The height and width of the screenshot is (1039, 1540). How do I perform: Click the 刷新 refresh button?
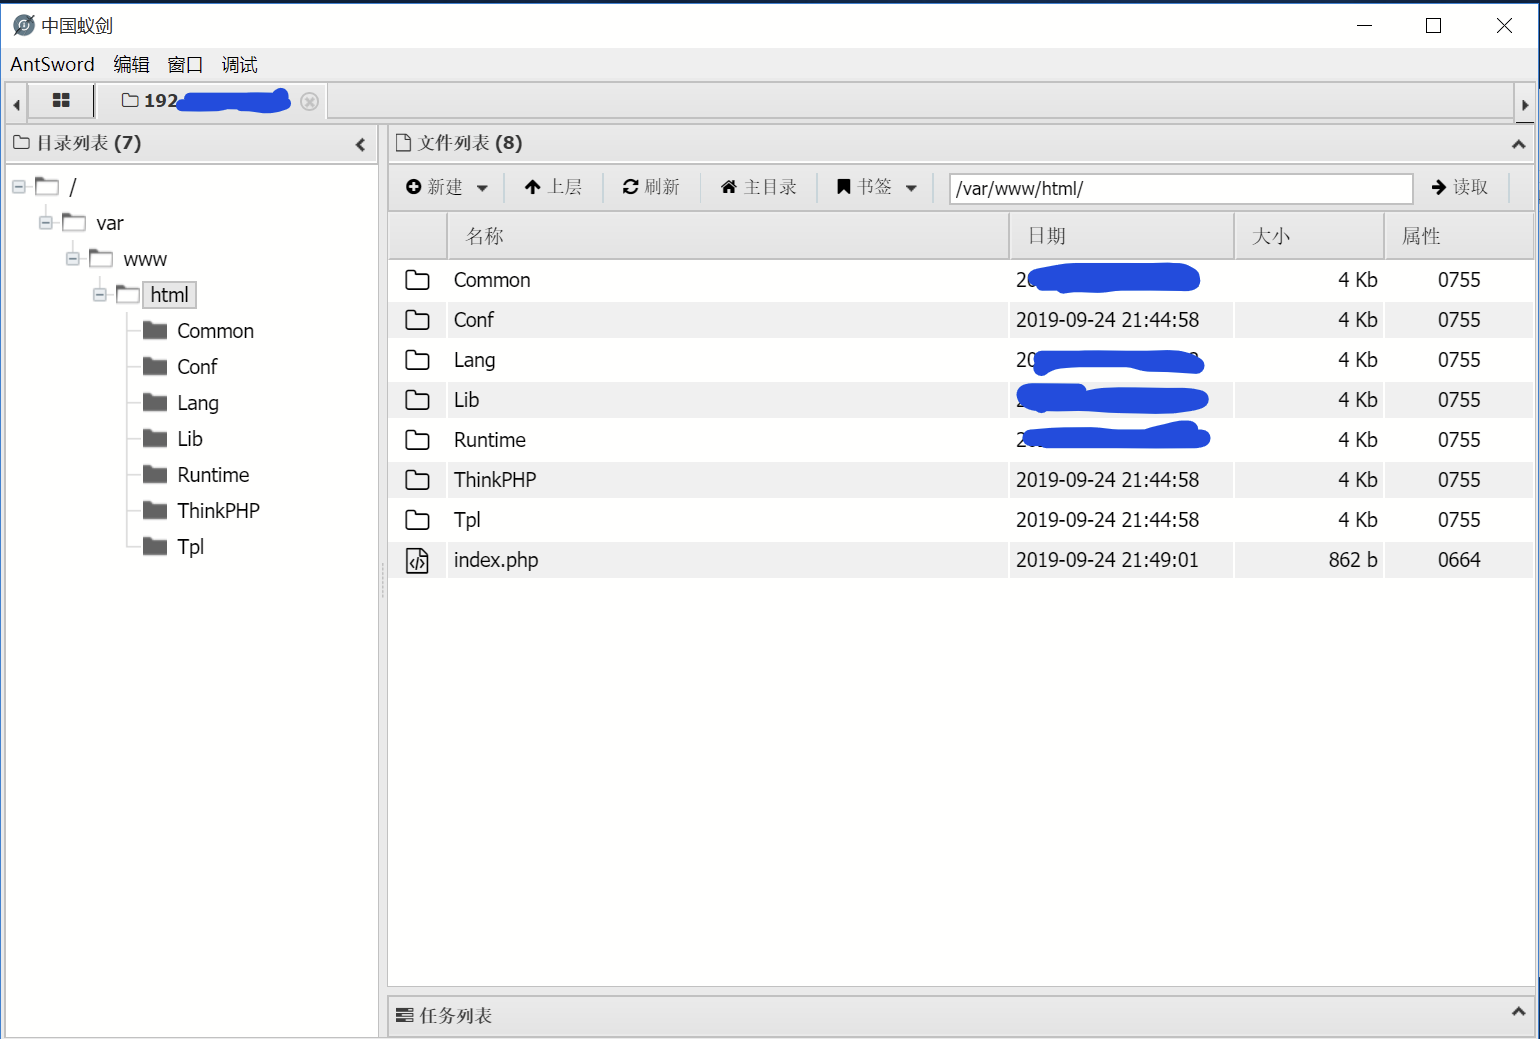click(651, 187)
